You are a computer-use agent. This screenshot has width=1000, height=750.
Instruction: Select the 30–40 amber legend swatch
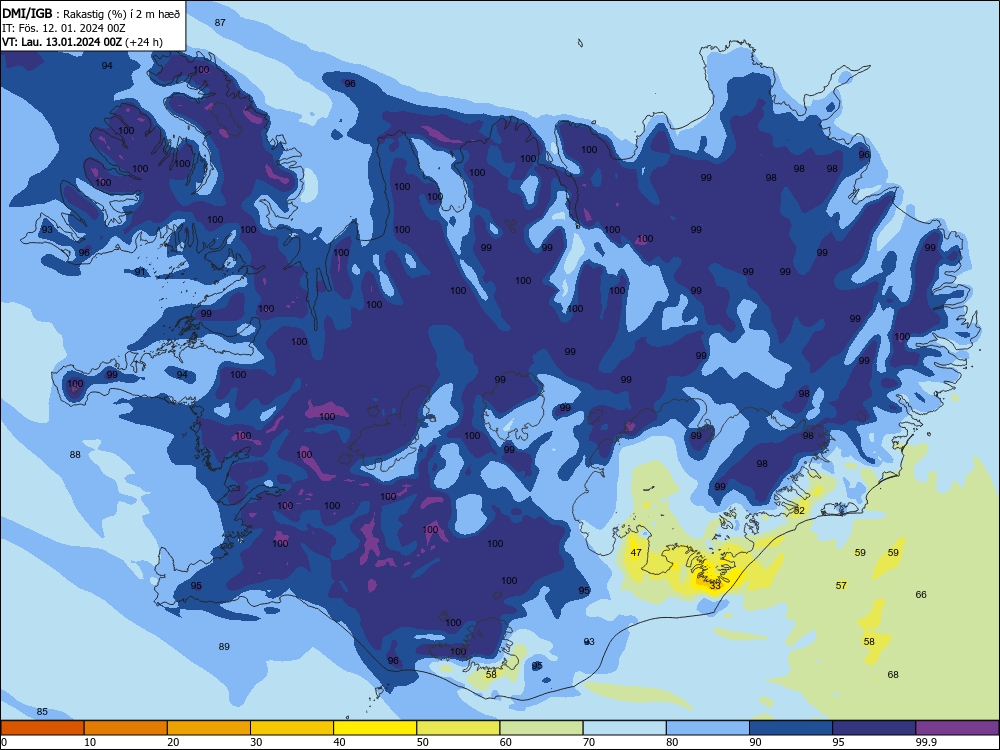tap(292, 728)
